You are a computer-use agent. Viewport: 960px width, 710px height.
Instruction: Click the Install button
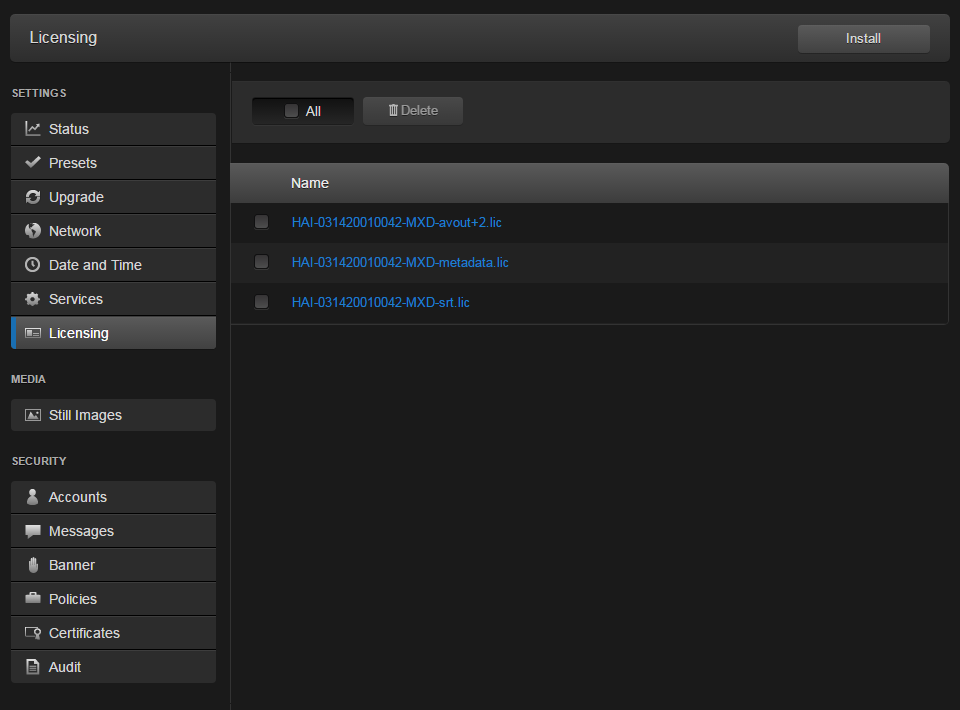[863, 38]
